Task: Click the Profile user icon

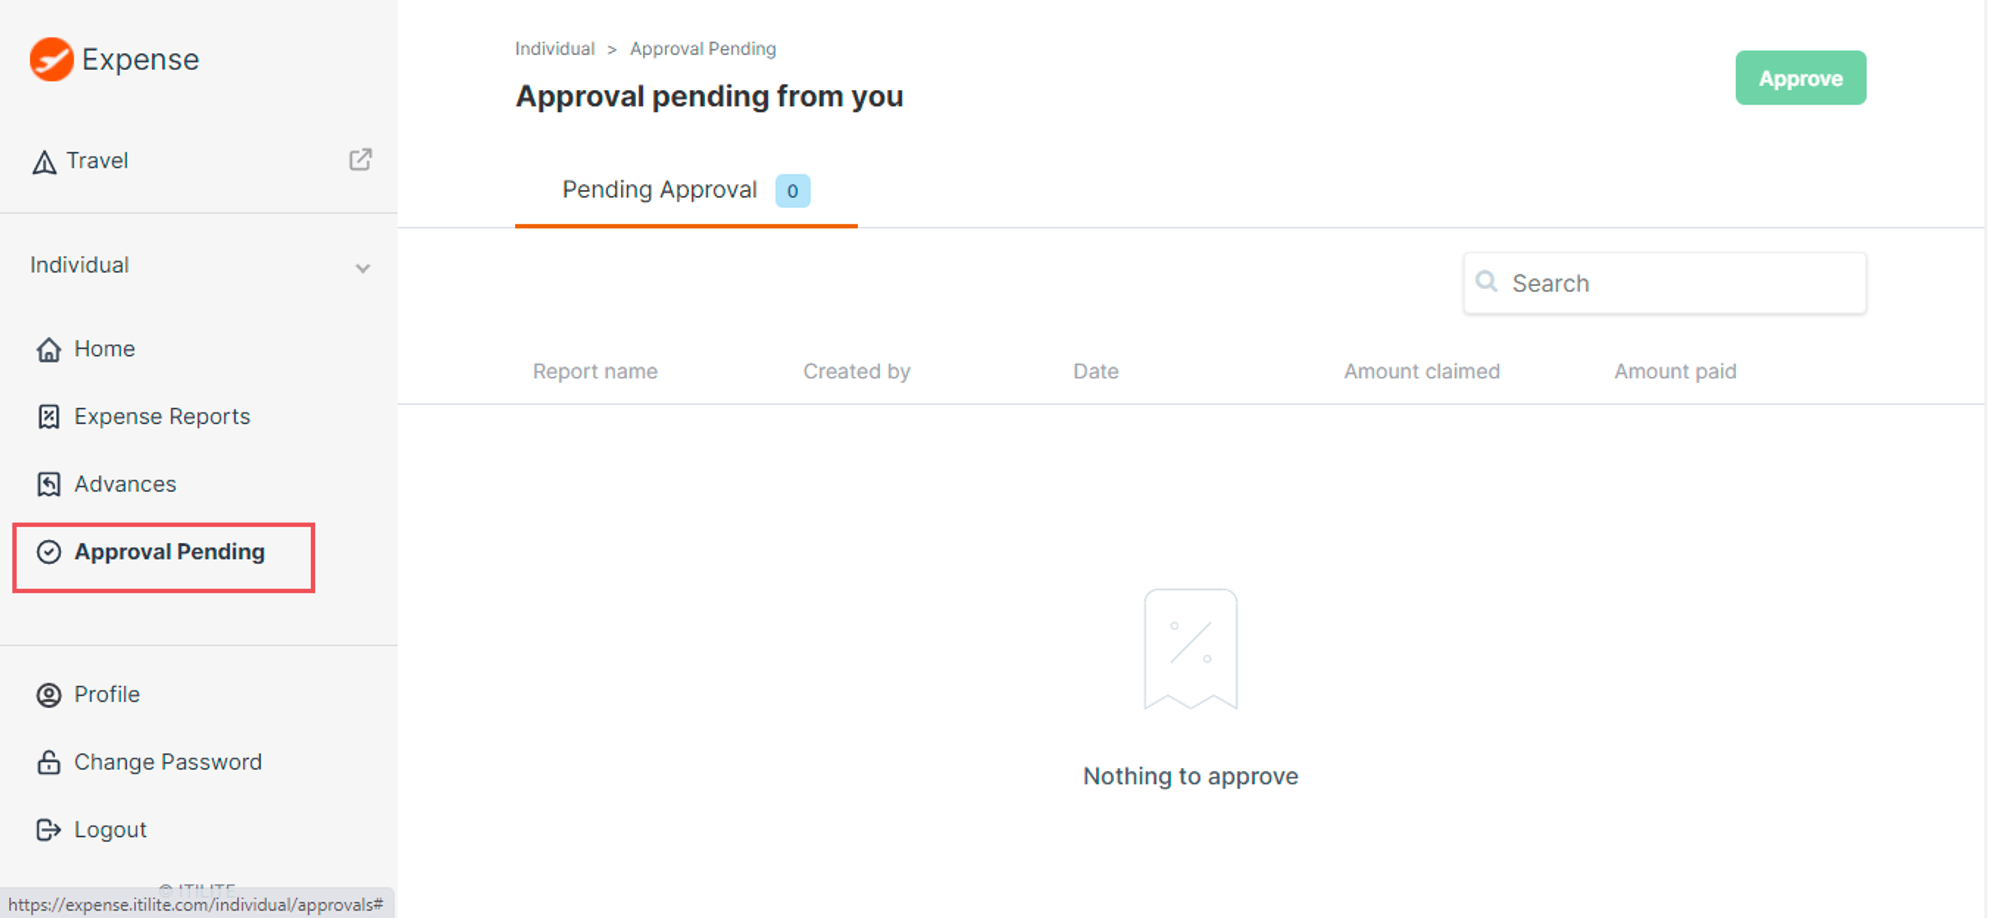Action: tap(48, 695)
